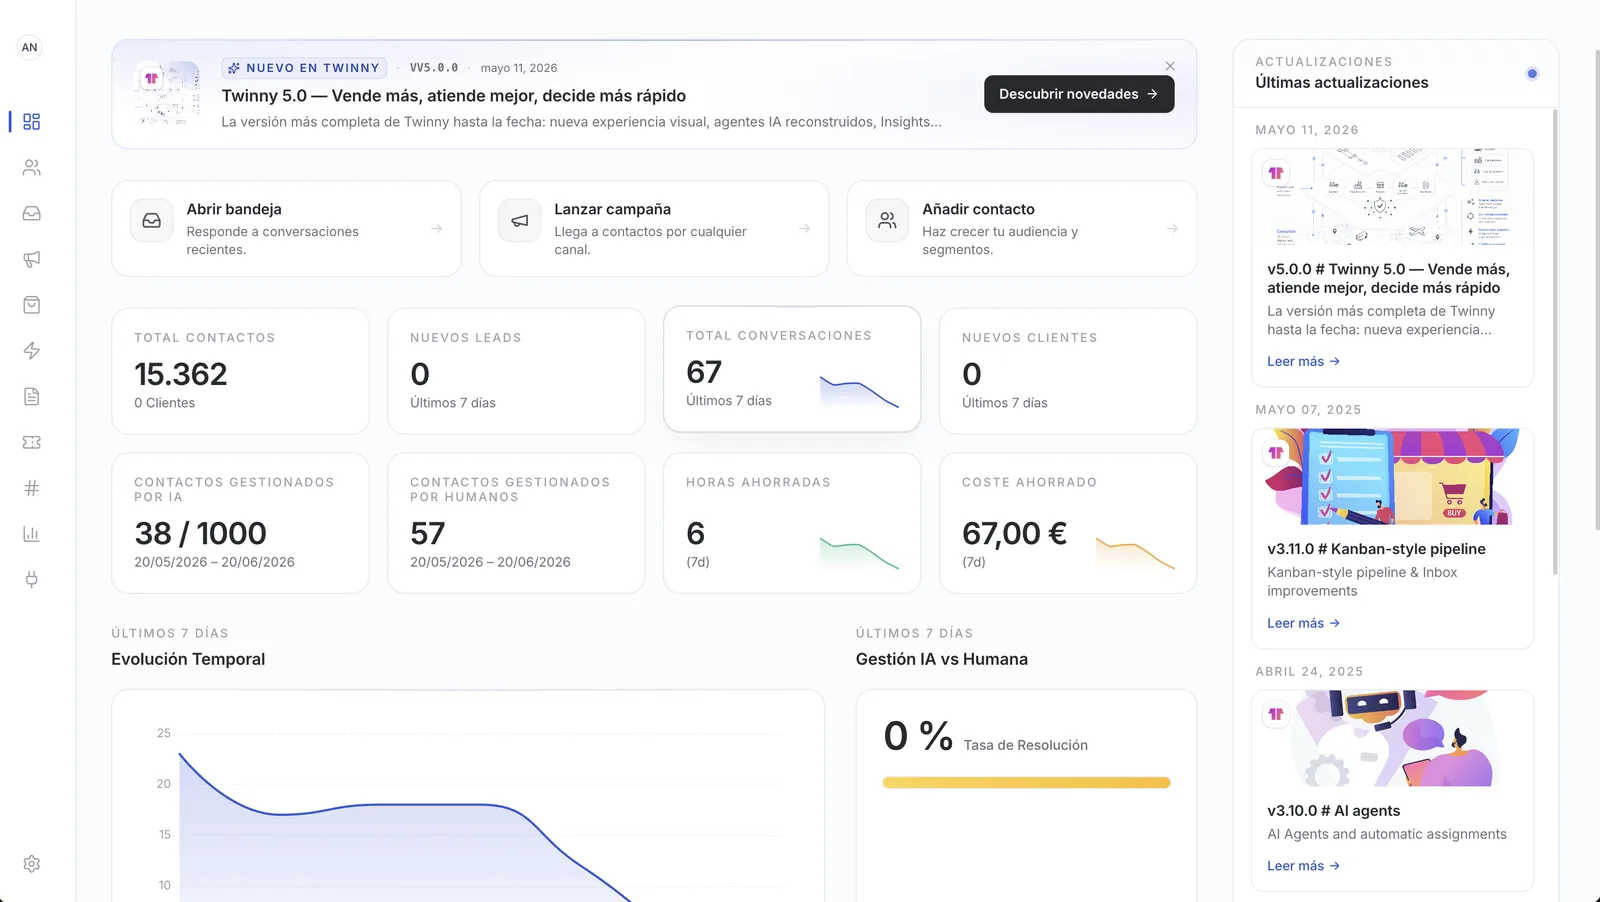
Task: Click the Tasa de Resolución progress bar
Action: pyautogui.click(x=1026, y=783)
